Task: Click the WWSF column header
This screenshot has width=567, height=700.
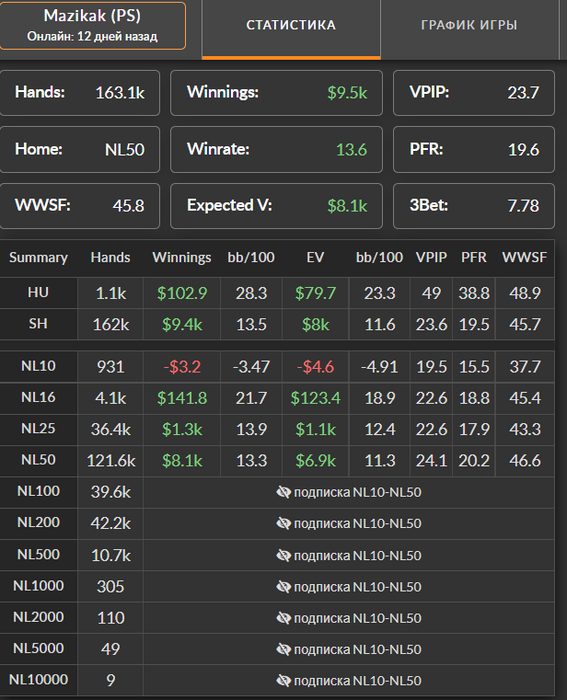Action: click(x=525, y=258)
